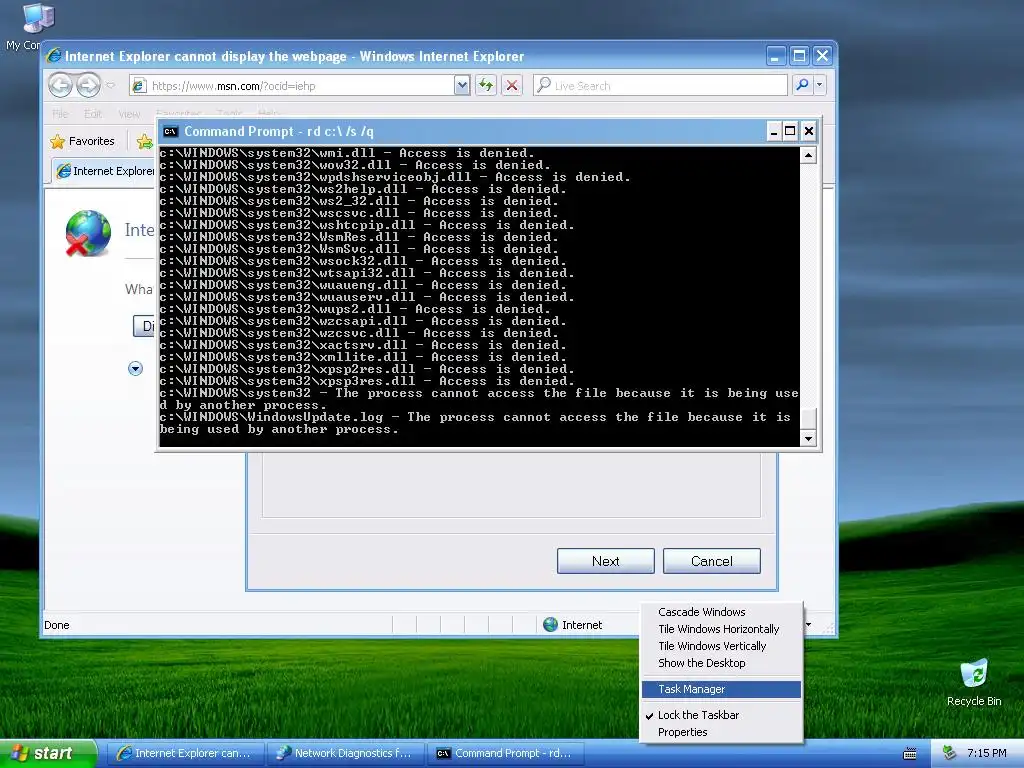
Task: Open IE File menu
Action: 60,114
